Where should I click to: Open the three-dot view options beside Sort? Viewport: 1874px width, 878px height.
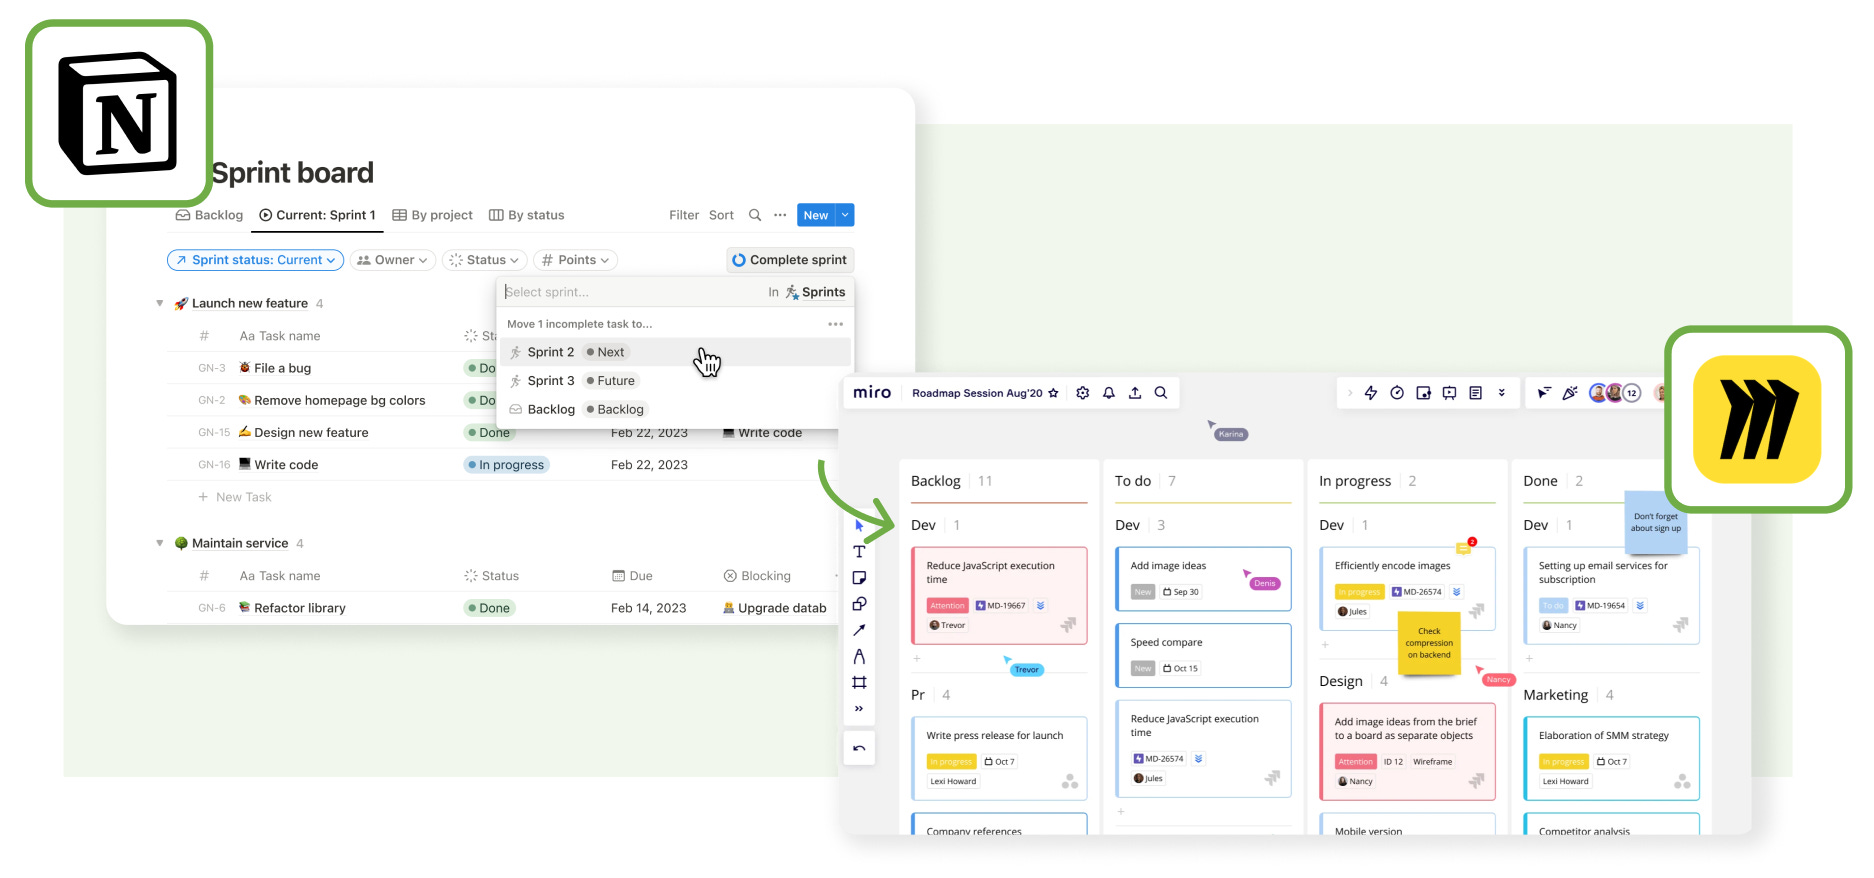[x=780, y=215]
